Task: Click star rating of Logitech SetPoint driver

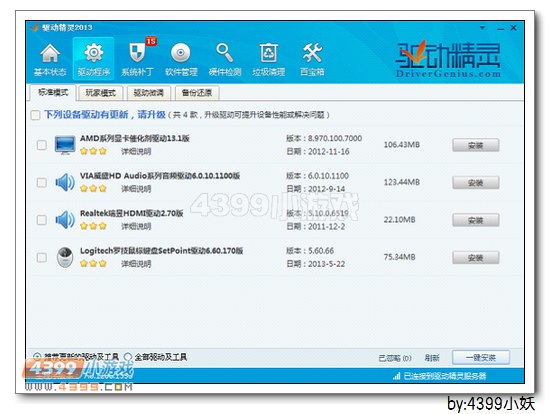Action: tap(93, 263)
